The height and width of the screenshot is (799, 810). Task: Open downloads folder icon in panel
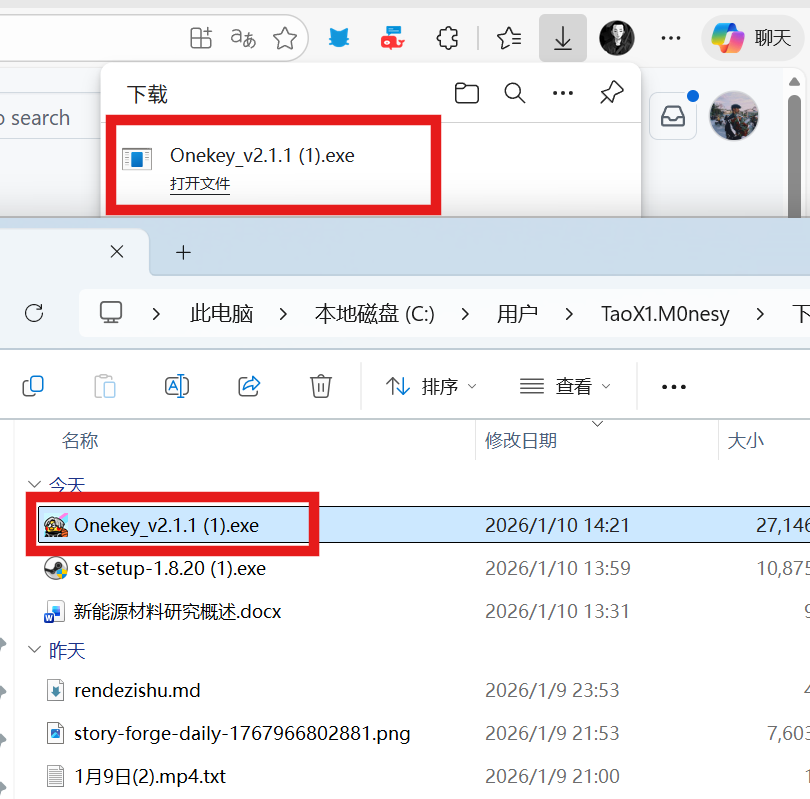pyautogui.click(x=466, y=94)
